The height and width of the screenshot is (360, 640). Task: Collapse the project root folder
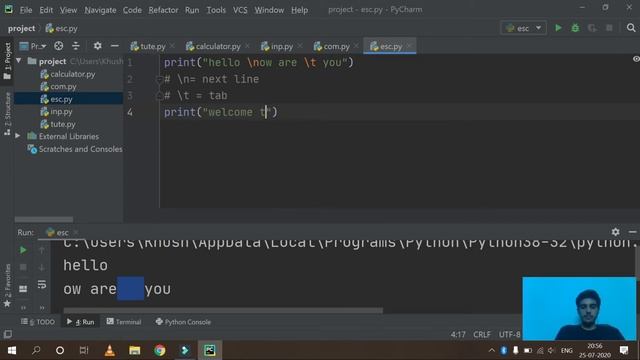tap(19, 61)
